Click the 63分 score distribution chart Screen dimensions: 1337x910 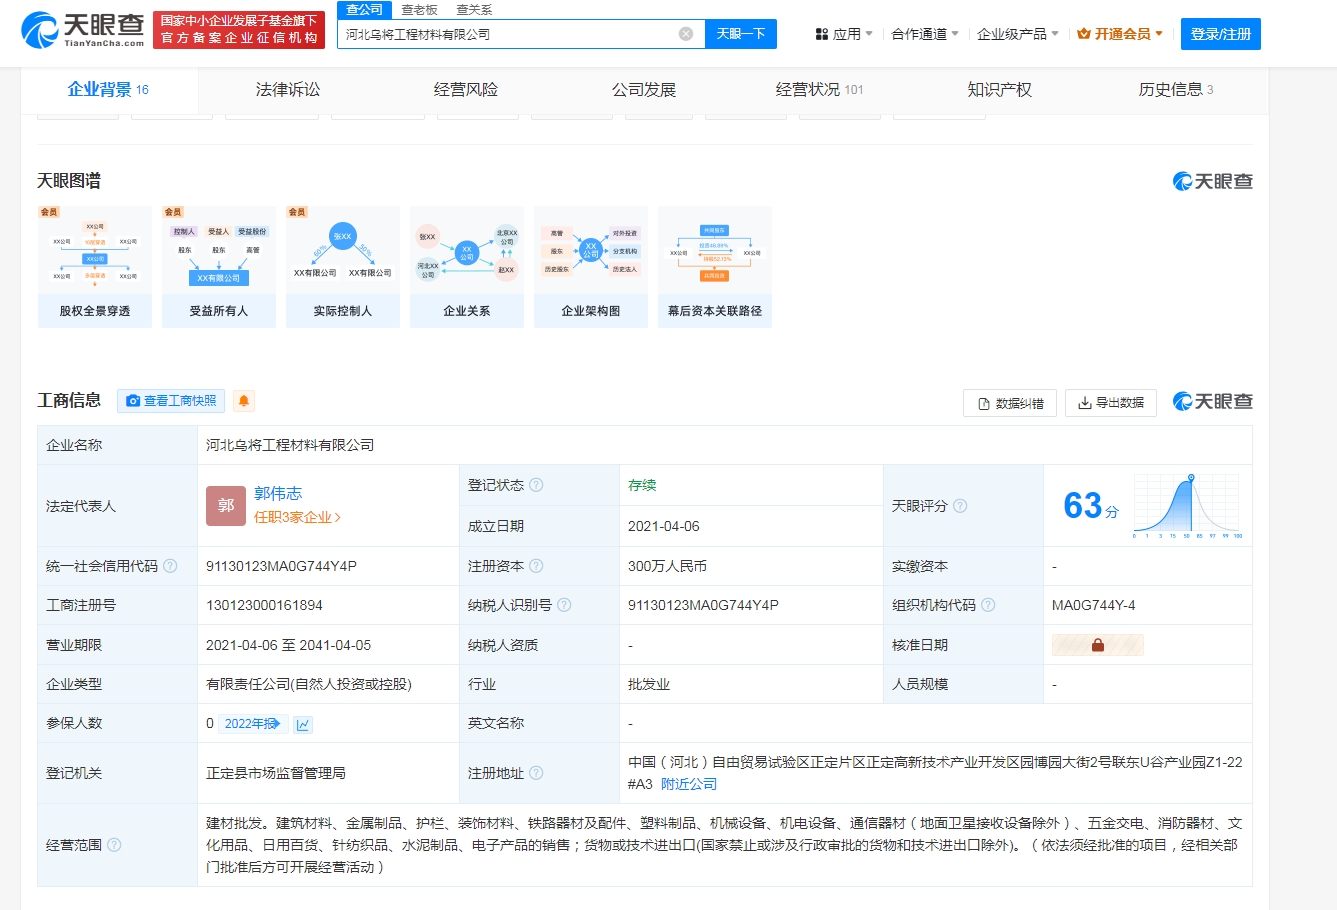(1186, 506)
